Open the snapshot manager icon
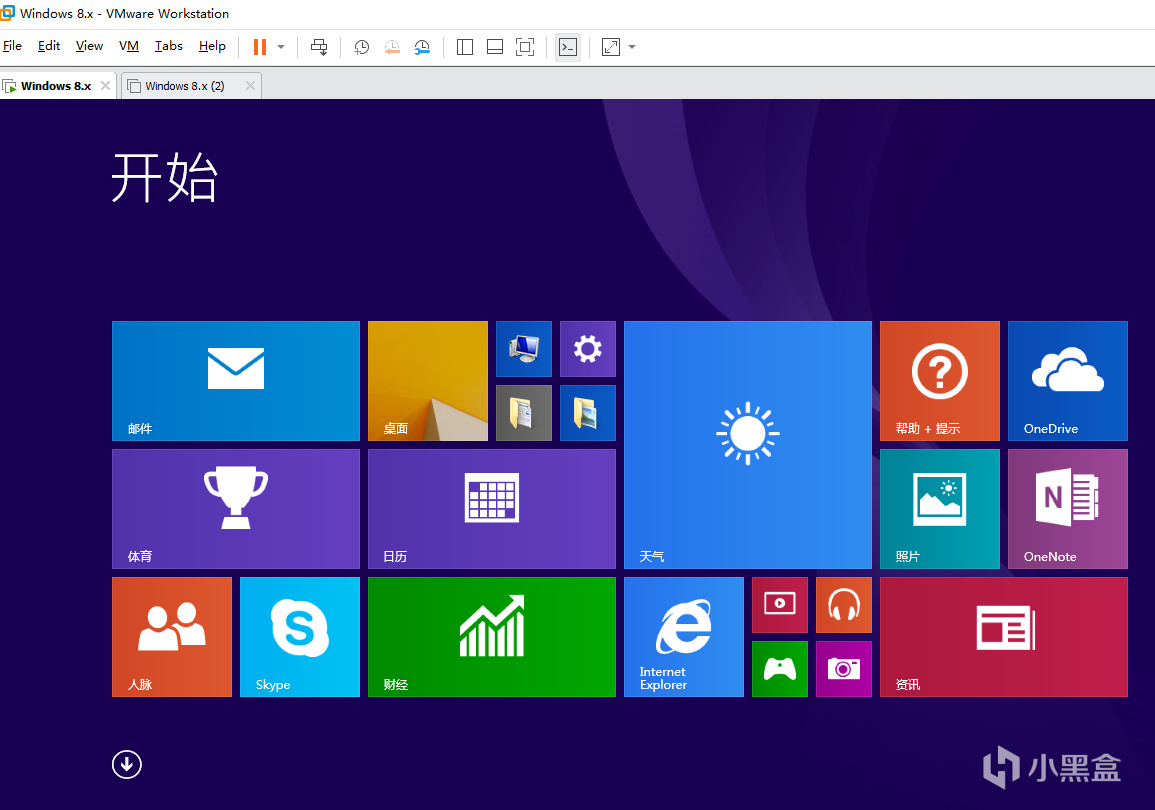 (x=422, y=47)
